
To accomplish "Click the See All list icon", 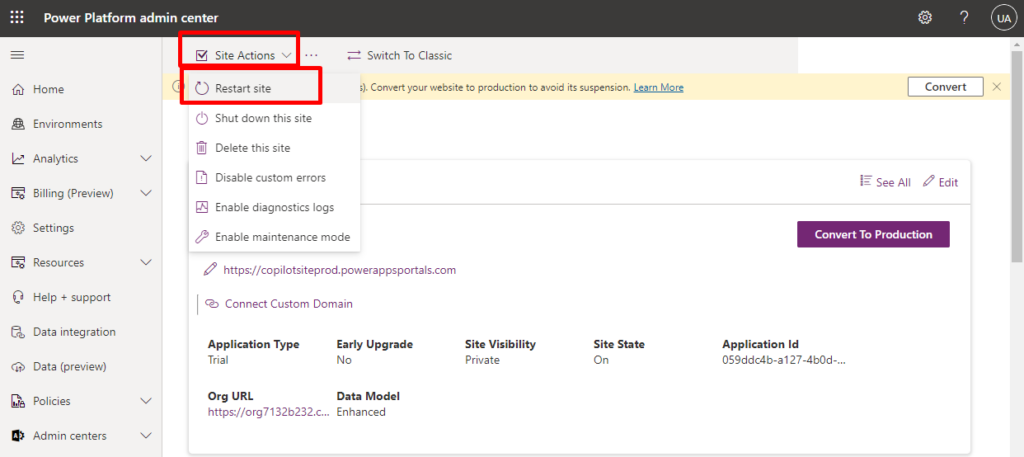I will pyautogui.click(x=866, y=181).
